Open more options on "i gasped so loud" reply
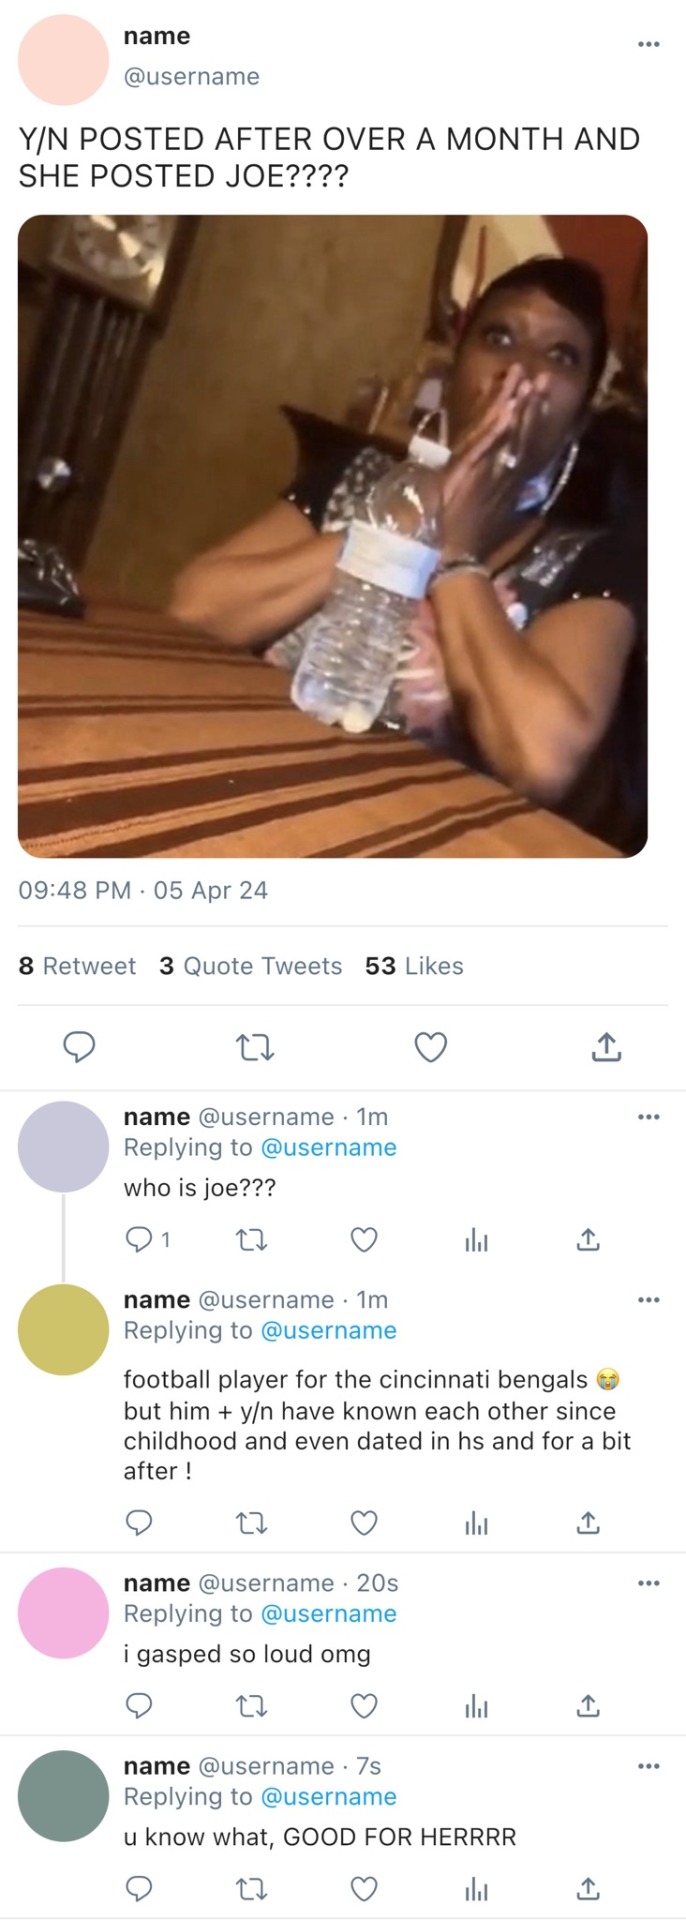Image resolution: width=686 pixels, height=1920 pixels. pyautogui.click(x=648, y=1583)
